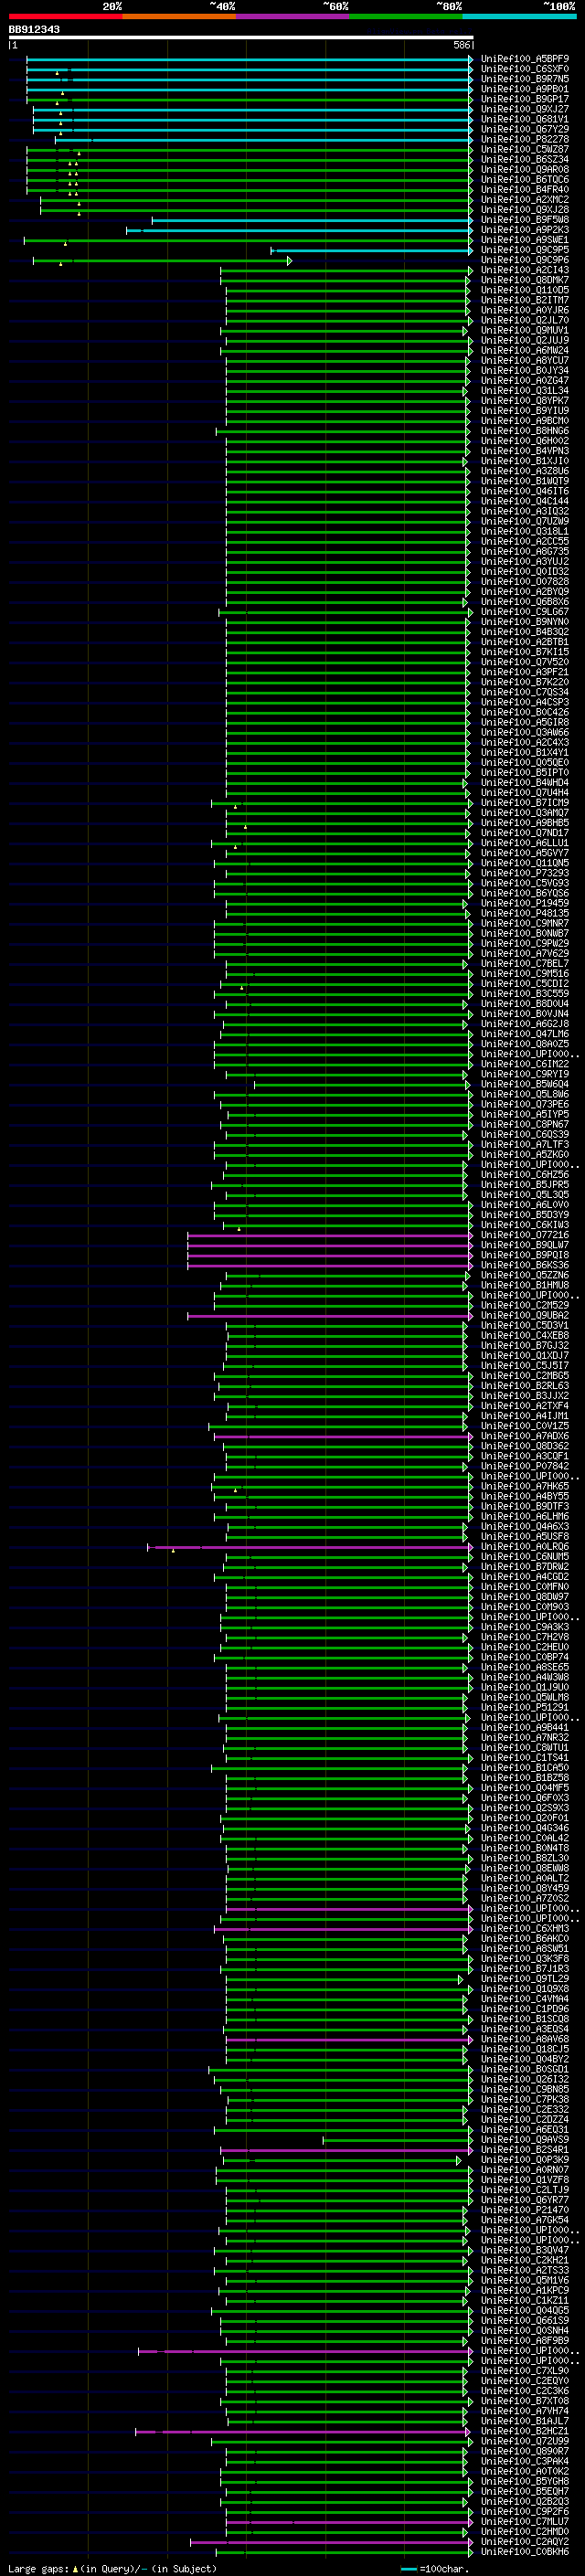Select hit label UniRef100_B4FR40
The height and width of the screenshot is (2576, 585).
click(525, 190)
